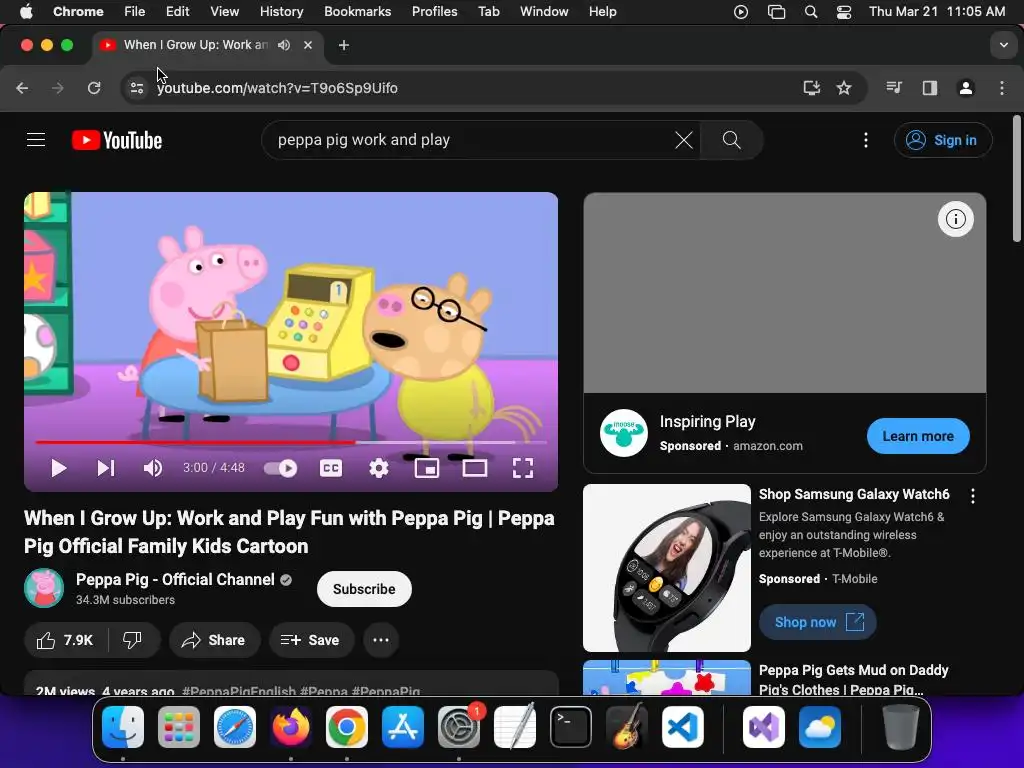Click the #PeppaPigEnglish hashtag
The height and width of the screenshot is (768, 1024).
(239, 690)
